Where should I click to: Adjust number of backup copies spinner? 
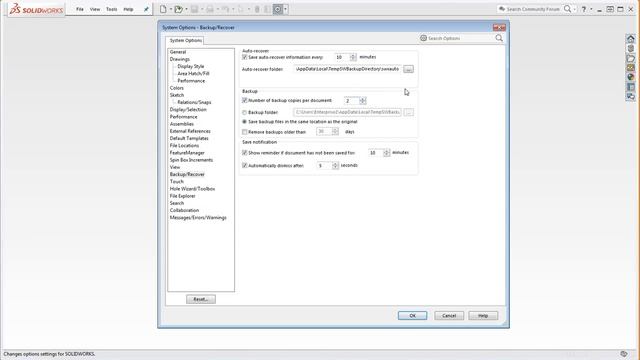coord(362,100)
